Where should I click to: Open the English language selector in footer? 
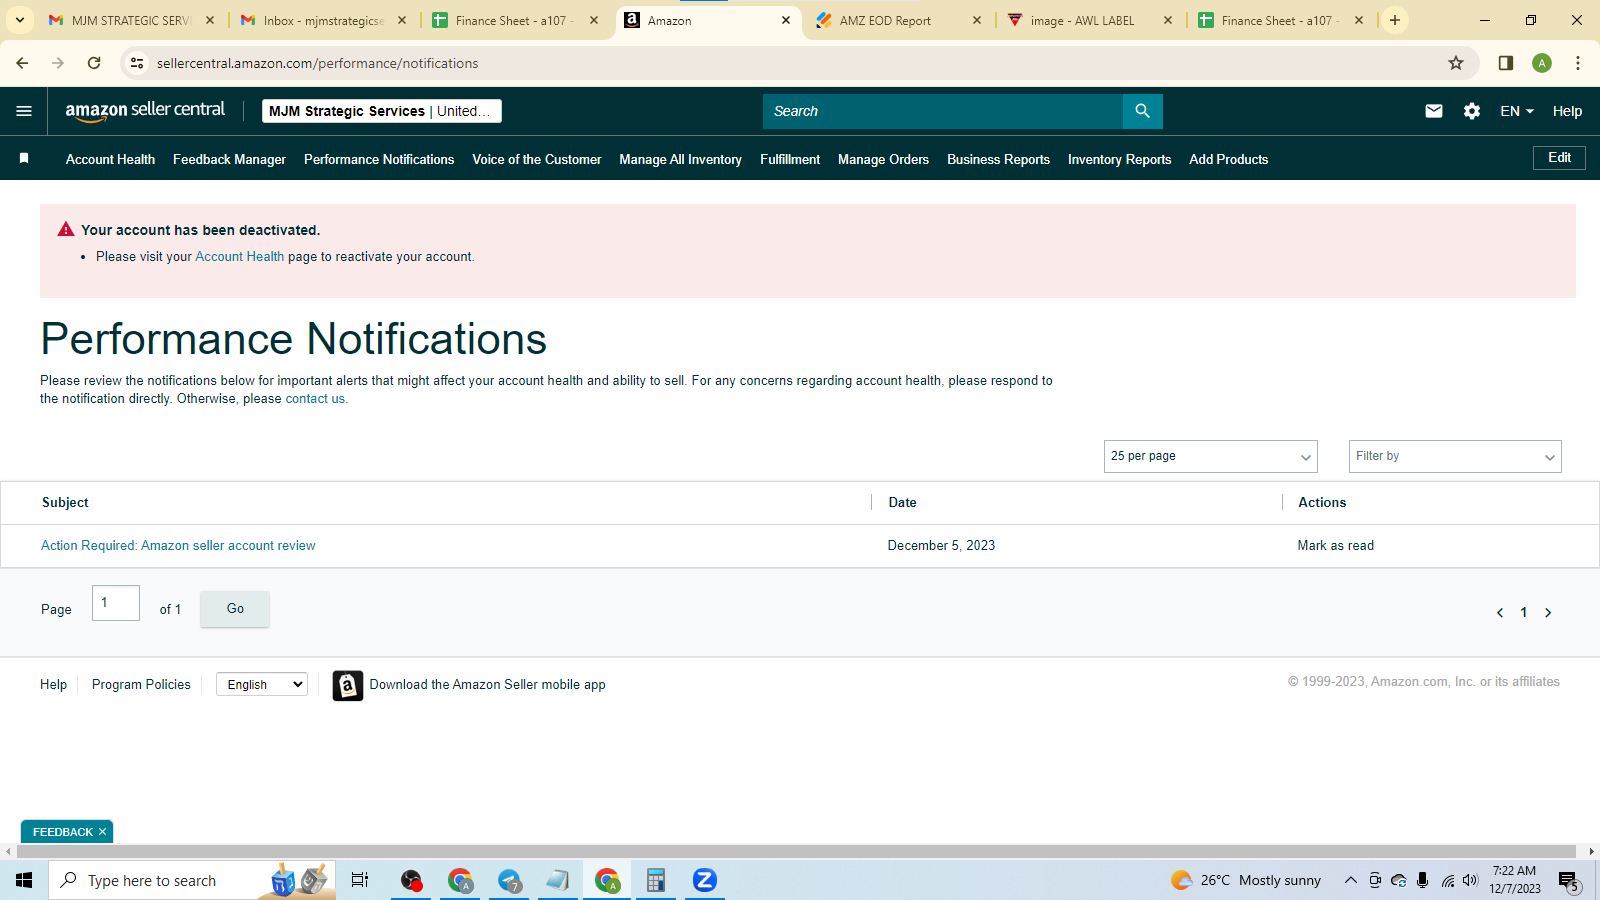(262, 684)
